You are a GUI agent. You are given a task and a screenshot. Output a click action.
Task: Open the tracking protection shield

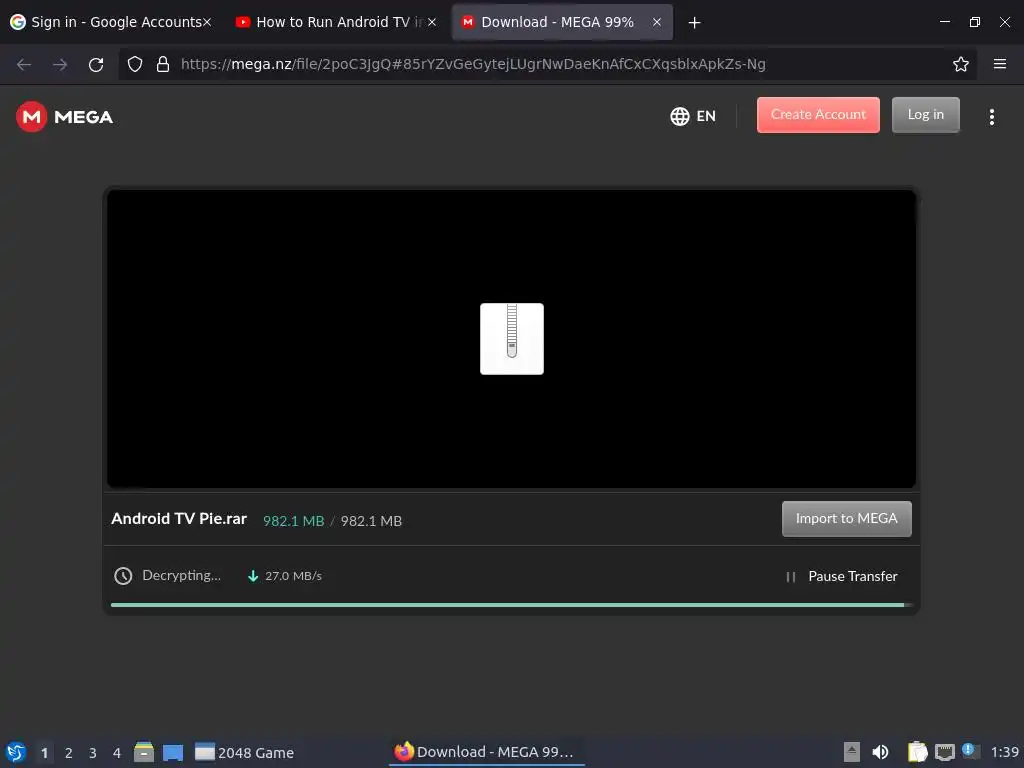[x=135, y=64]
